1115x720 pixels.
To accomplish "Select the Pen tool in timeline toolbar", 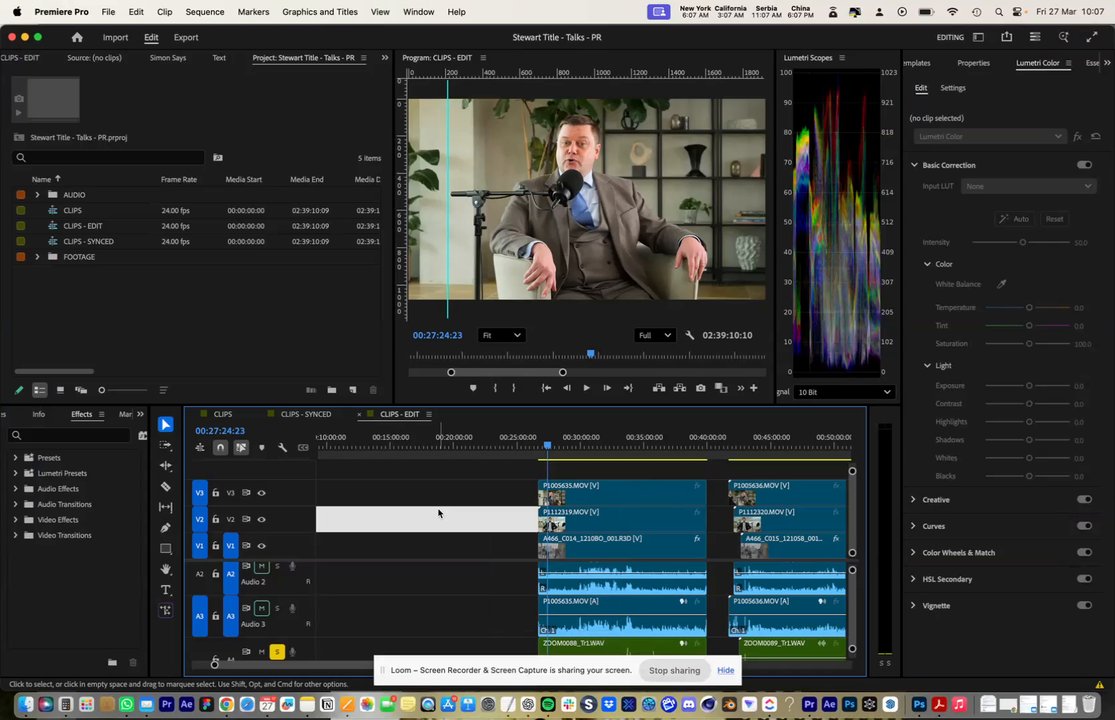I will [x=166, y=528].
